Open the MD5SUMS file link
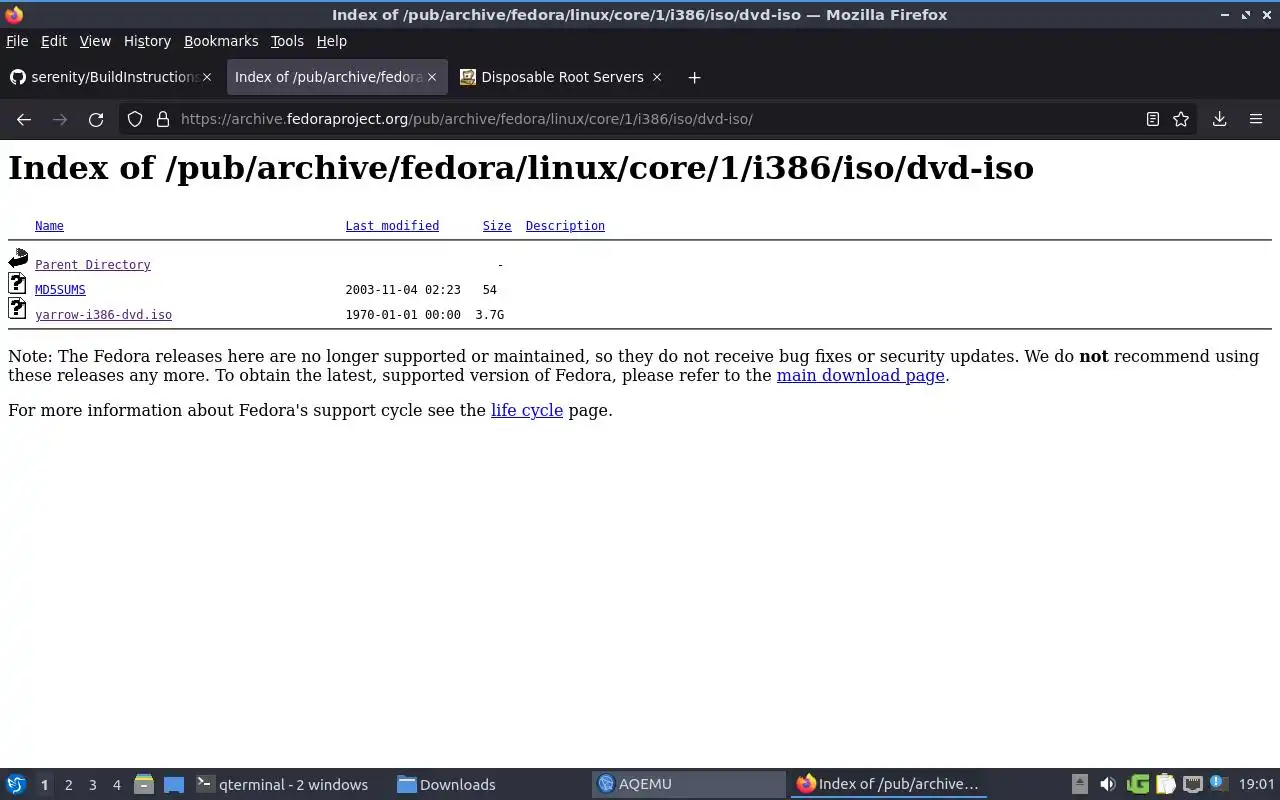 point(60,290)
